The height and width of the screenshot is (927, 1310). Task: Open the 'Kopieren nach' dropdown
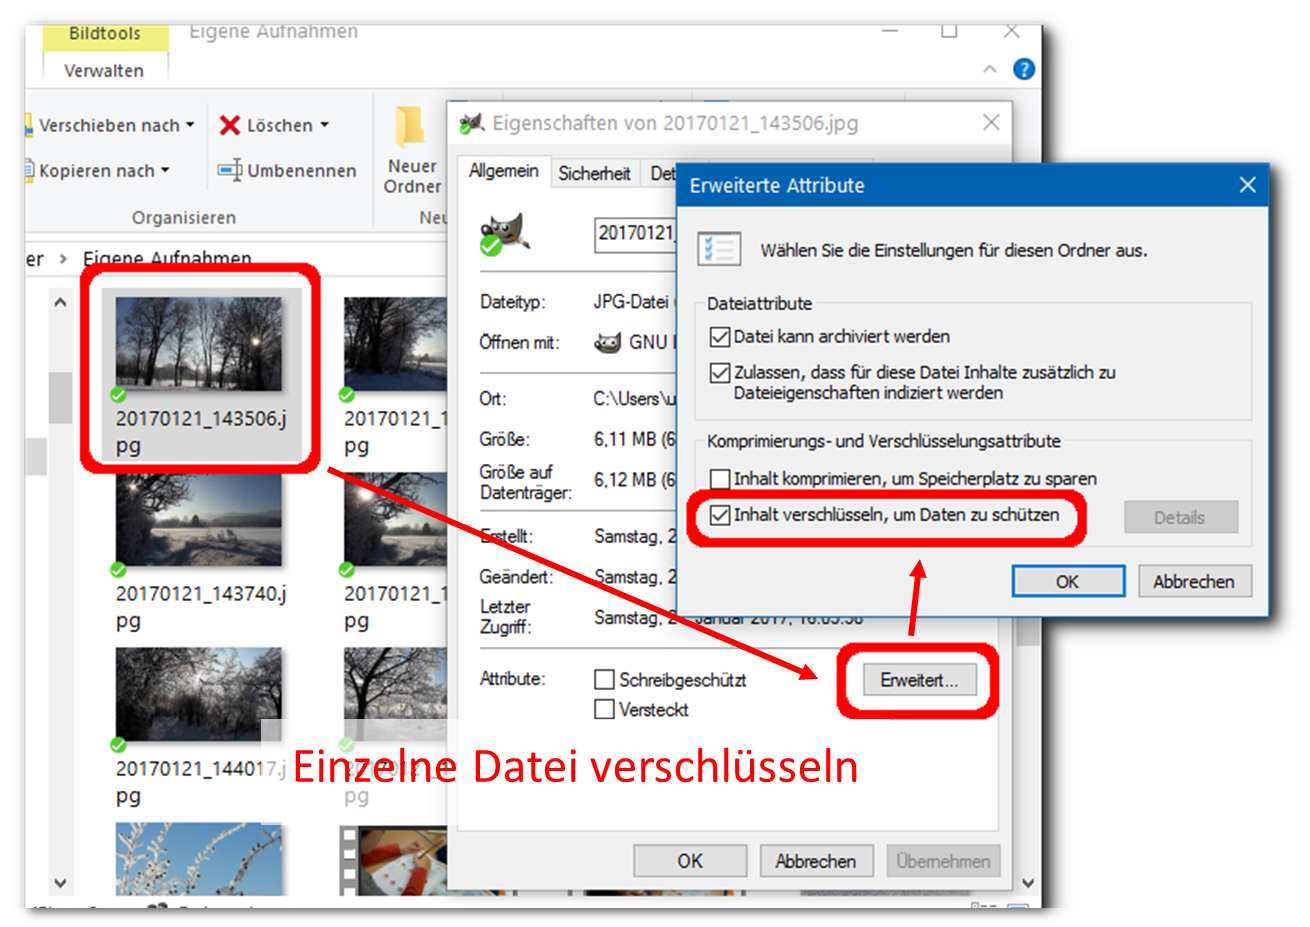(165, 171)
